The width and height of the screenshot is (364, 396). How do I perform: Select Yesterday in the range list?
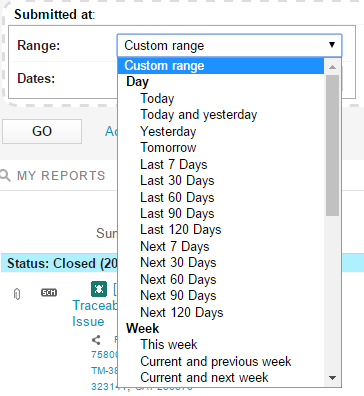(x=168, y=131)
